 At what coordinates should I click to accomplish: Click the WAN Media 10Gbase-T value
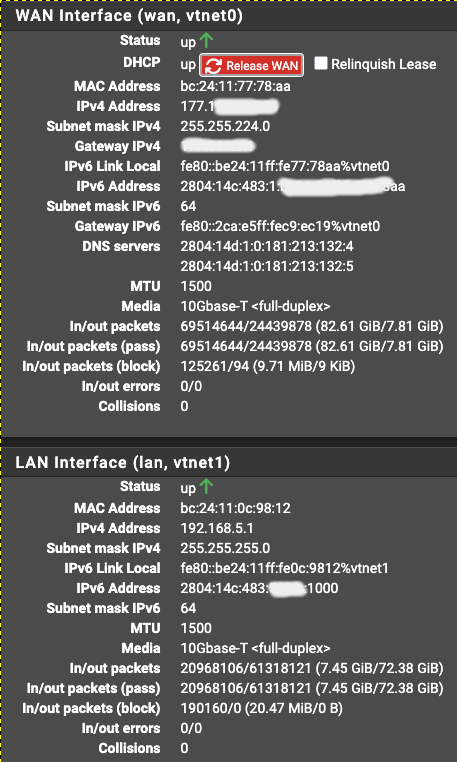255,307
